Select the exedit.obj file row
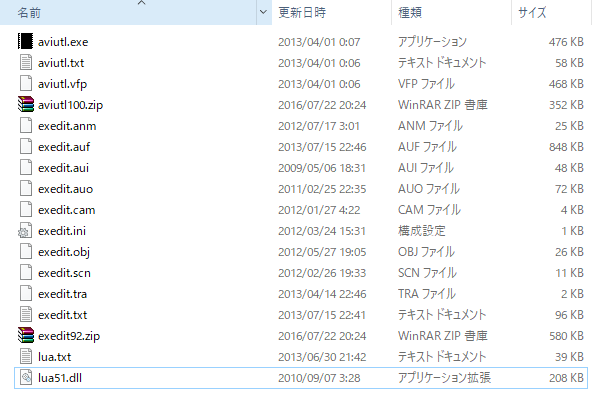This screenshot has height=401, width=599. (x=301, y=252)
